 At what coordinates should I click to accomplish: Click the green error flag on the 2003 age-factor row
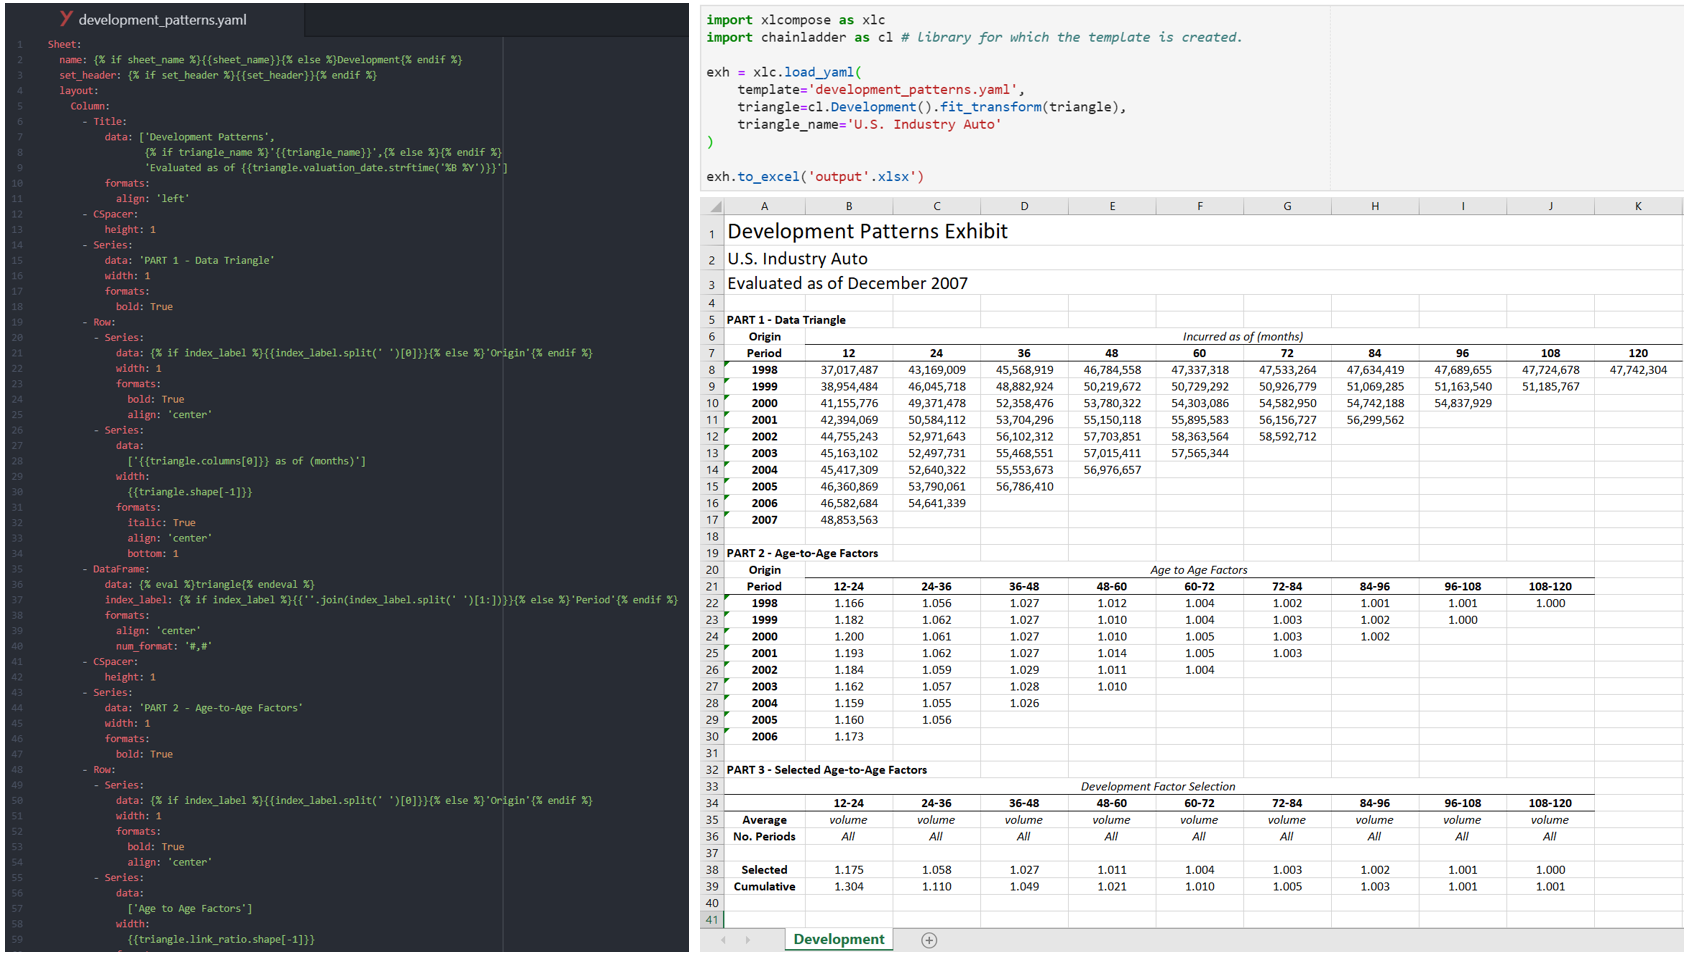click(x=729, y=682)
